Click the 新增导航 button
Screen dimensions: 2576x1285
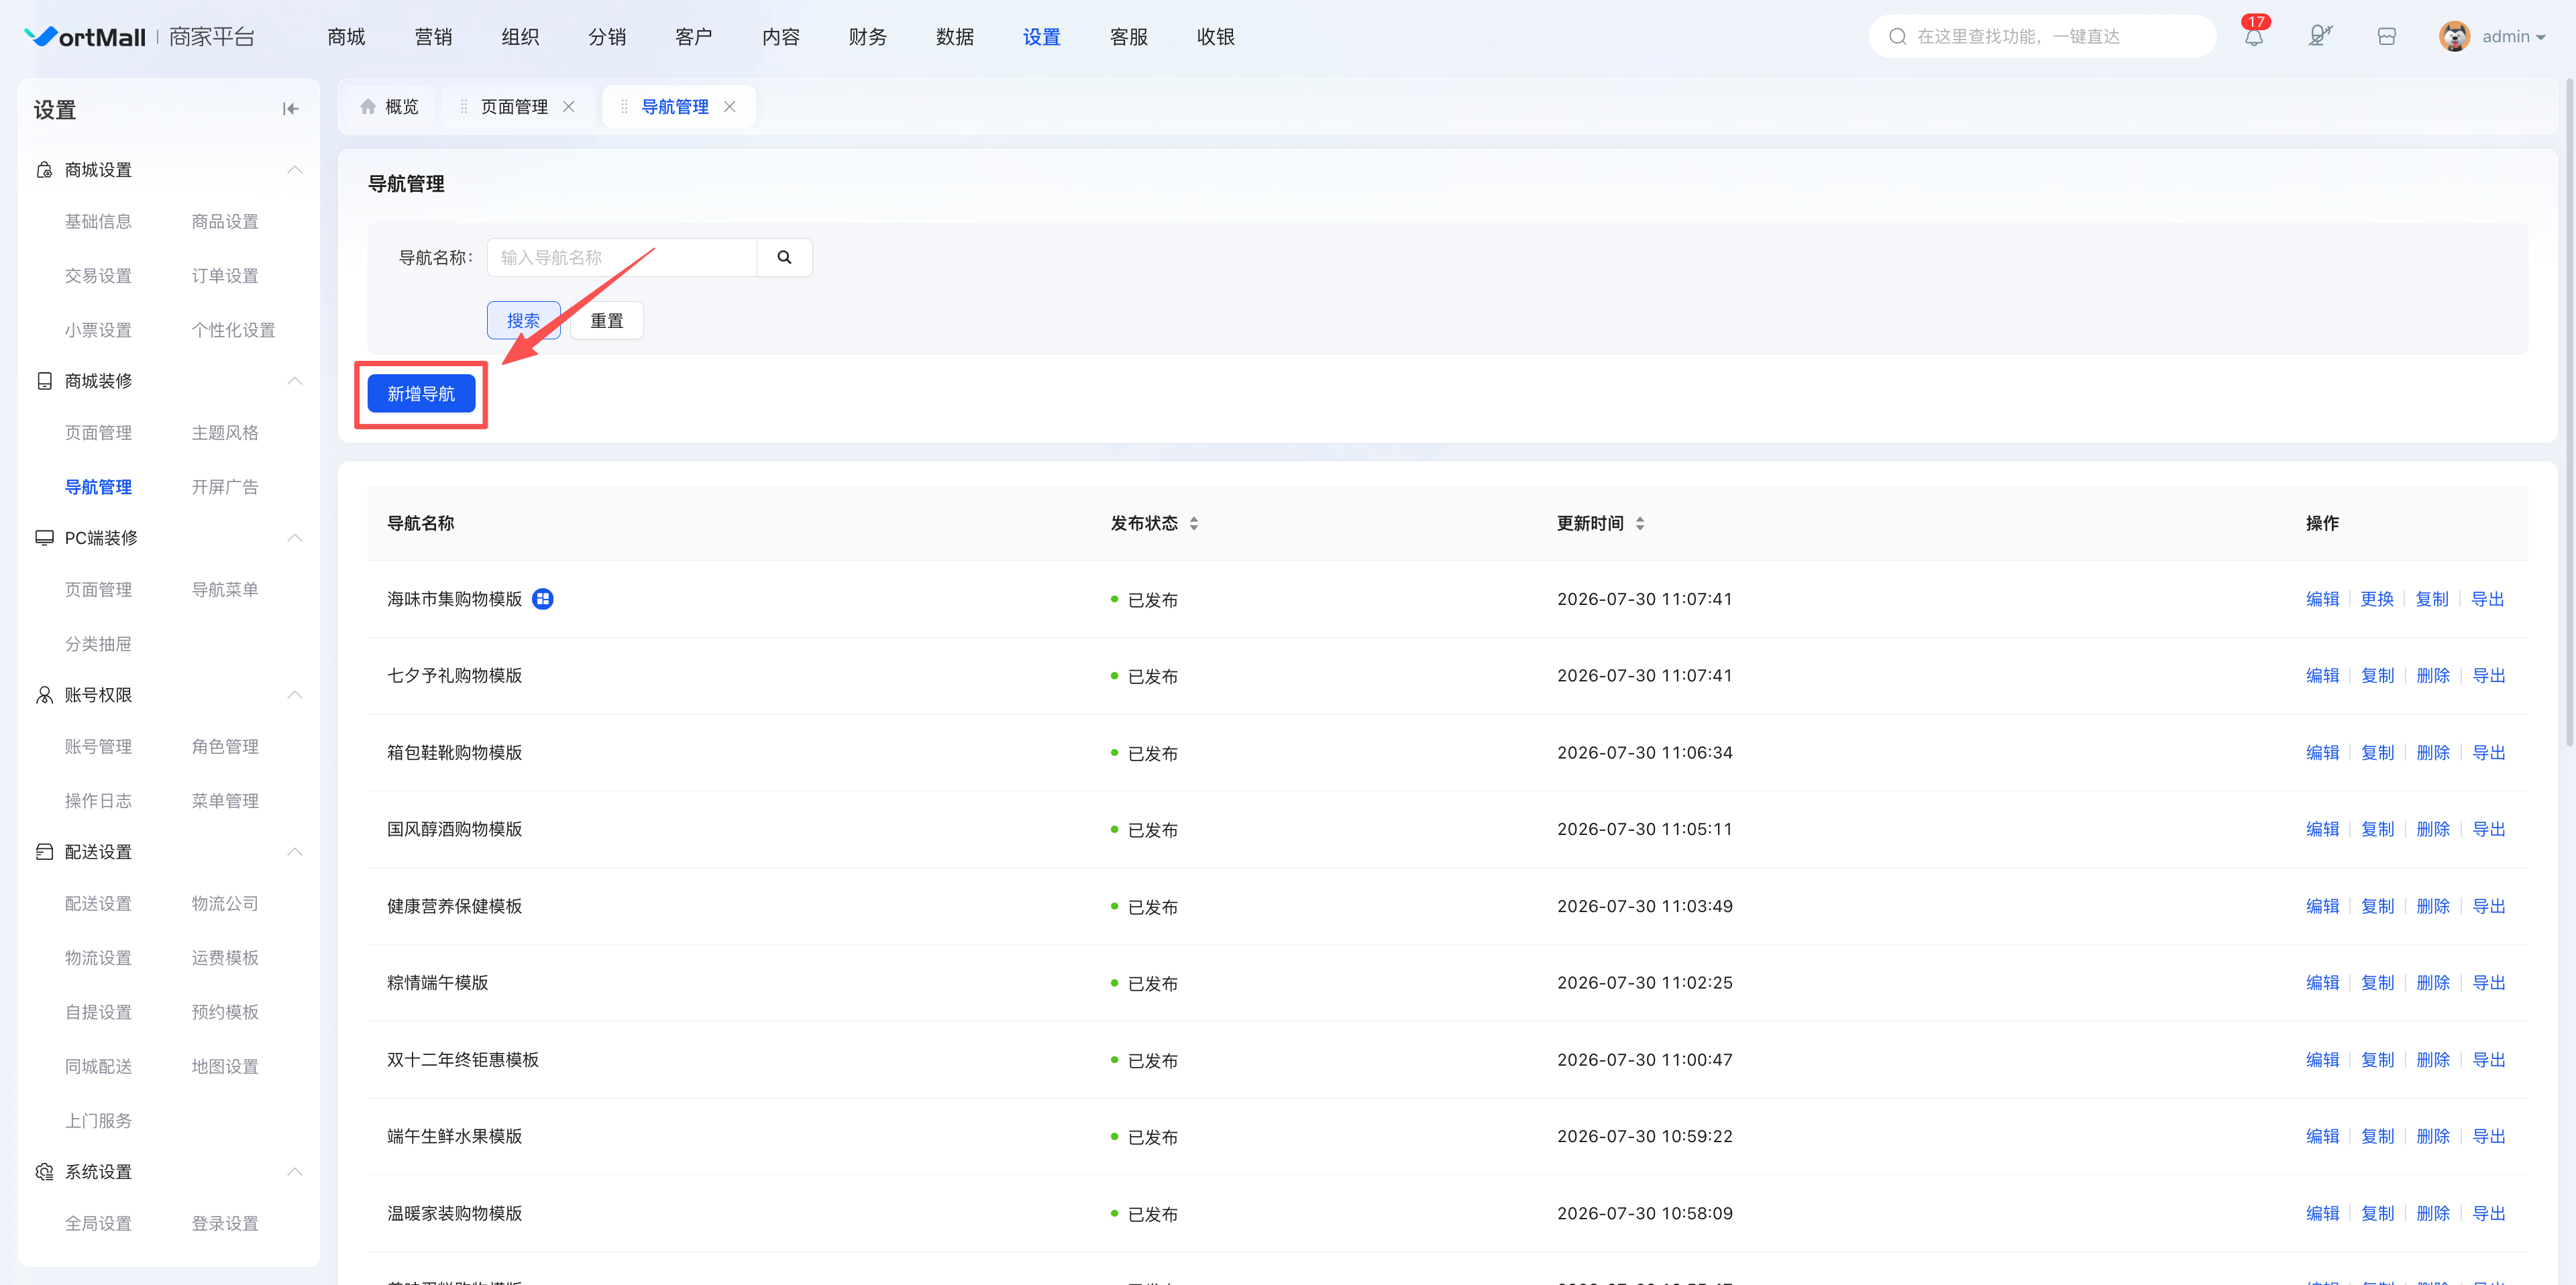tap(421, 394)
